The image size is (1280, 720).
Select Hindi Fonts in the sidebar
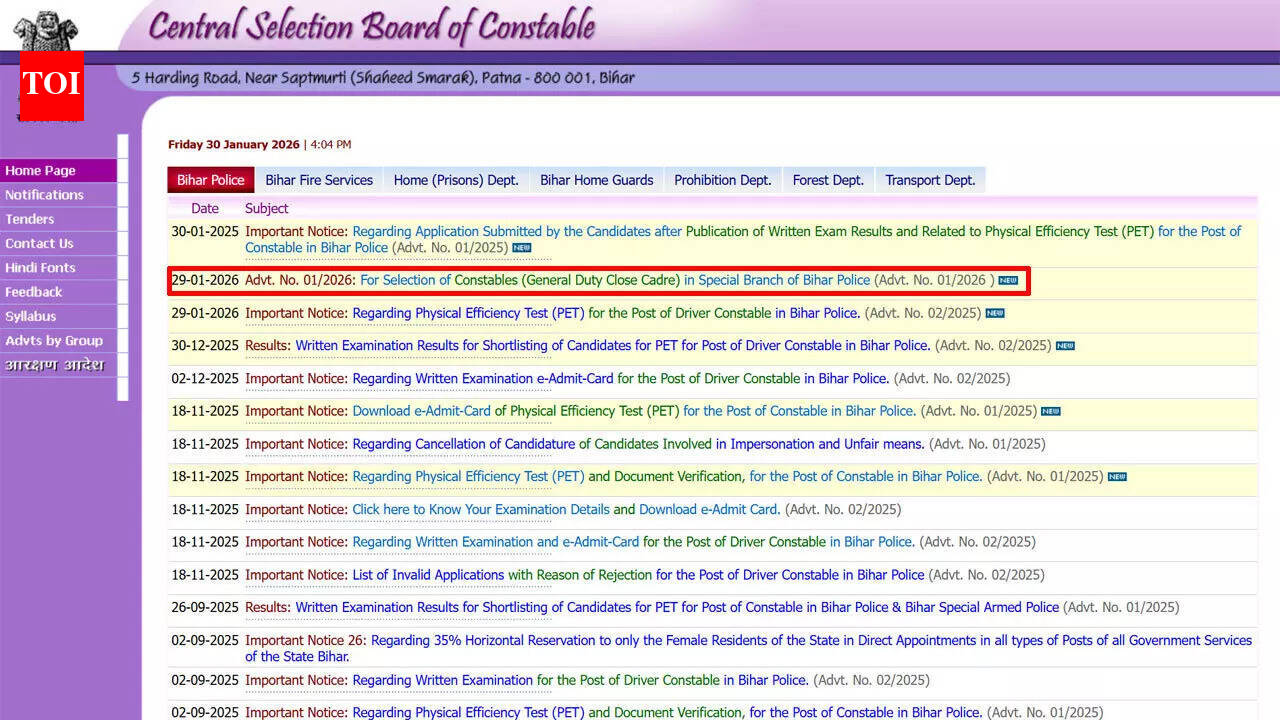(40, 267)
